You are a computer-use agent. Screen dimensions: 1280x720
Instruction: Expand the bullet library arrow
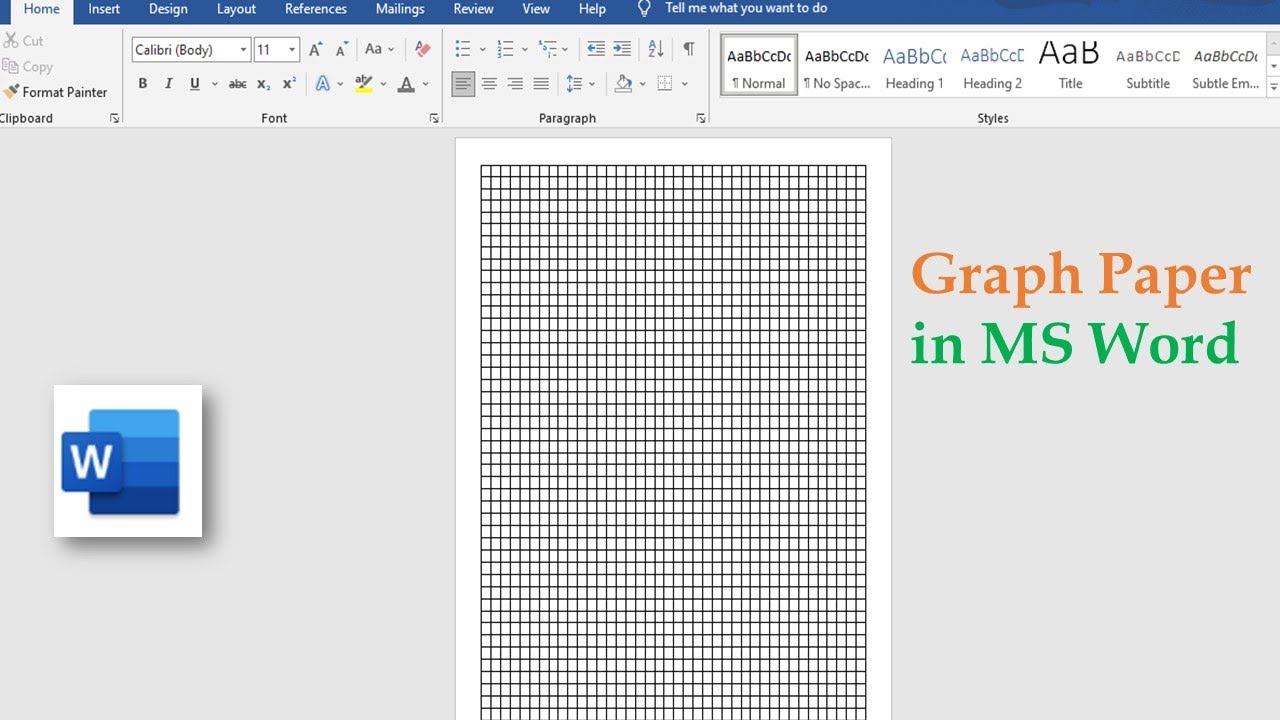click(482, 49)
